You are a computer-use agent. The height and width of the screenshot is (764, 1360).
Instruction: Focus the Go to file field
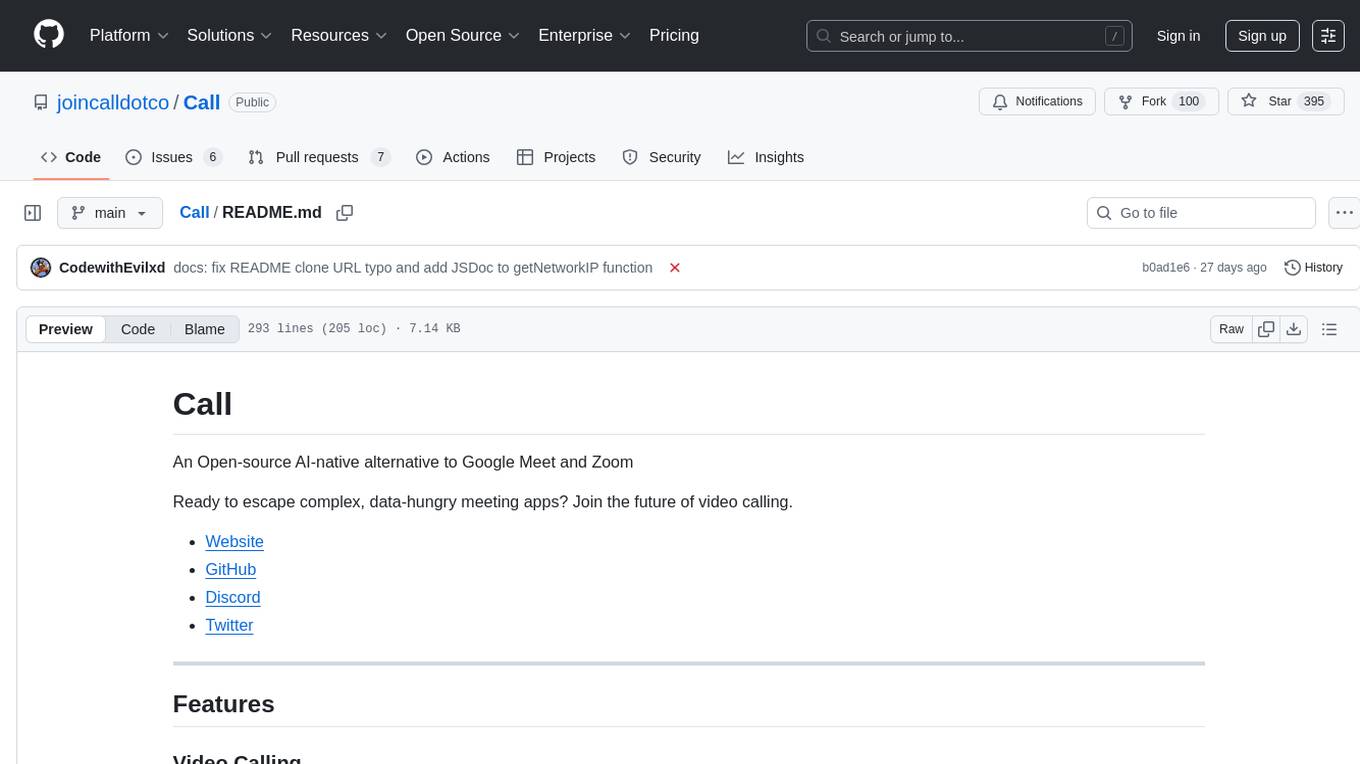coord(1201,213)
